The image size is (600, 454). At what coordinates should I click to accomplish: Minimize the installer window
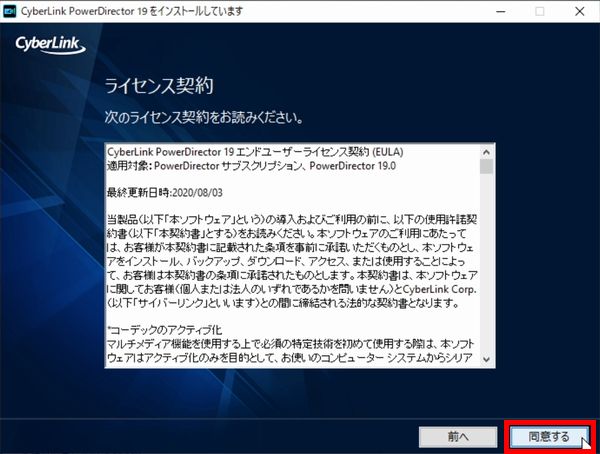pyautogui.click(x=501, y=11)
